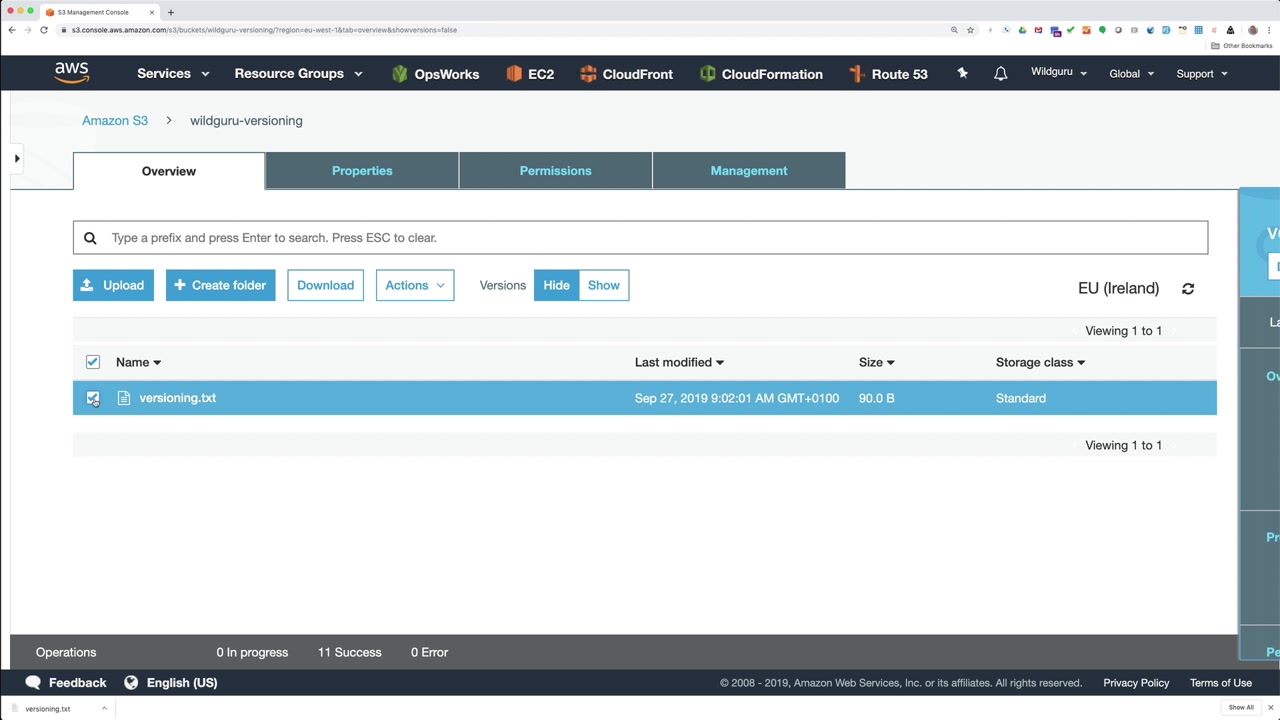This screenshot has height=720, width=1280.
Task: Expand the Services menu
Action: 173,74
